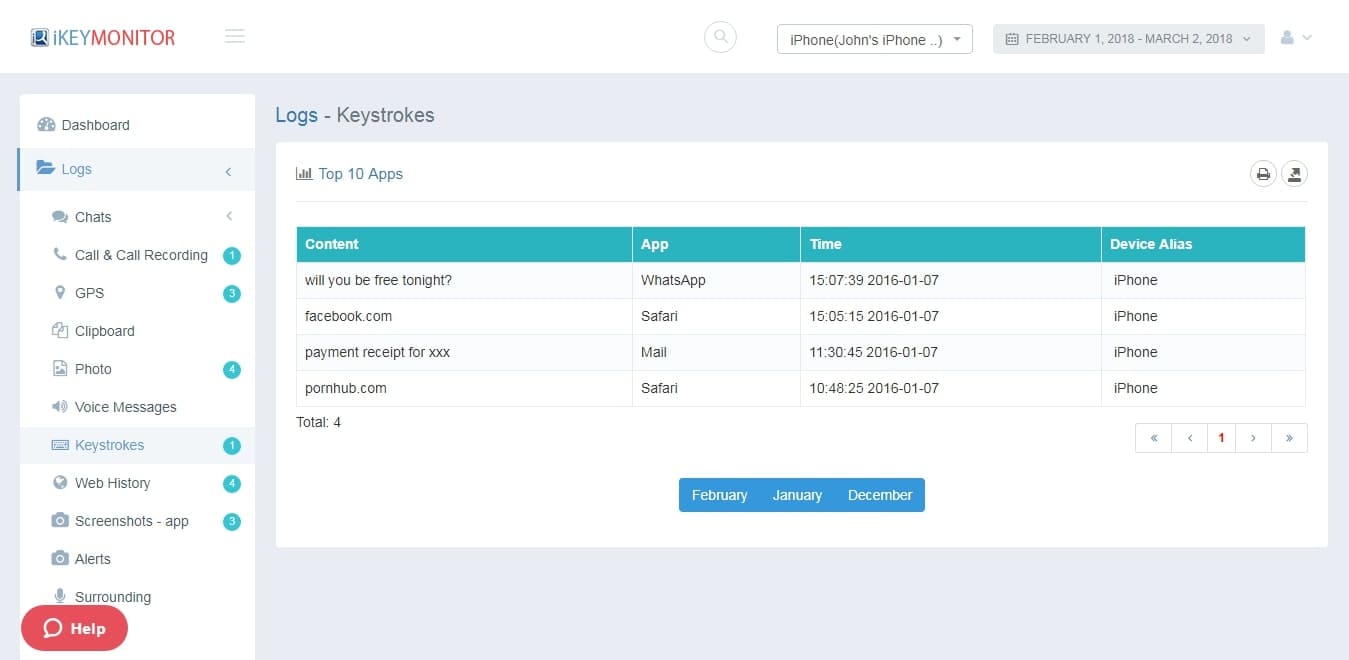Select row 'will you be free tonight?'

click(x=801, y=280)
